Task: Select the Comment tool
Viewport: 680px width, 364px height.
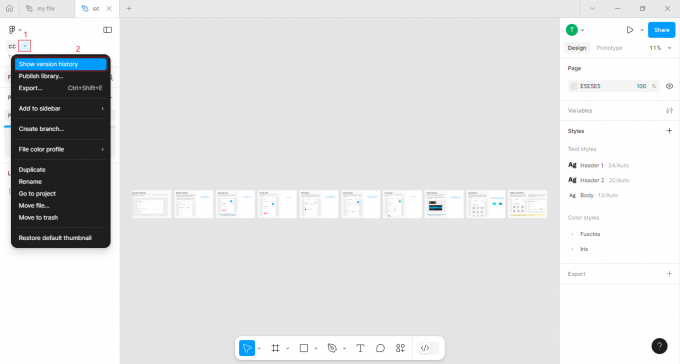Action: point(380,348)
